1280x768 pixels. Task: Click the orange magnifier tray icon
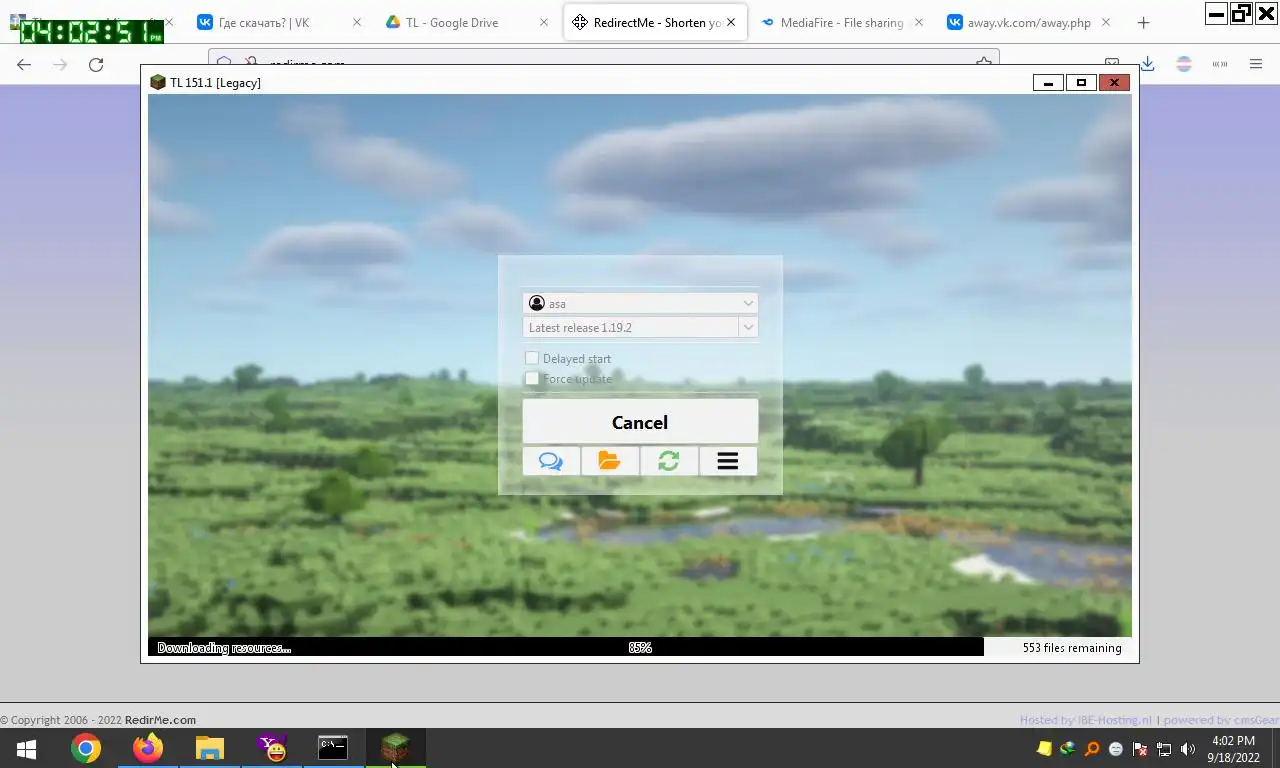click(x=1092, y=748)
